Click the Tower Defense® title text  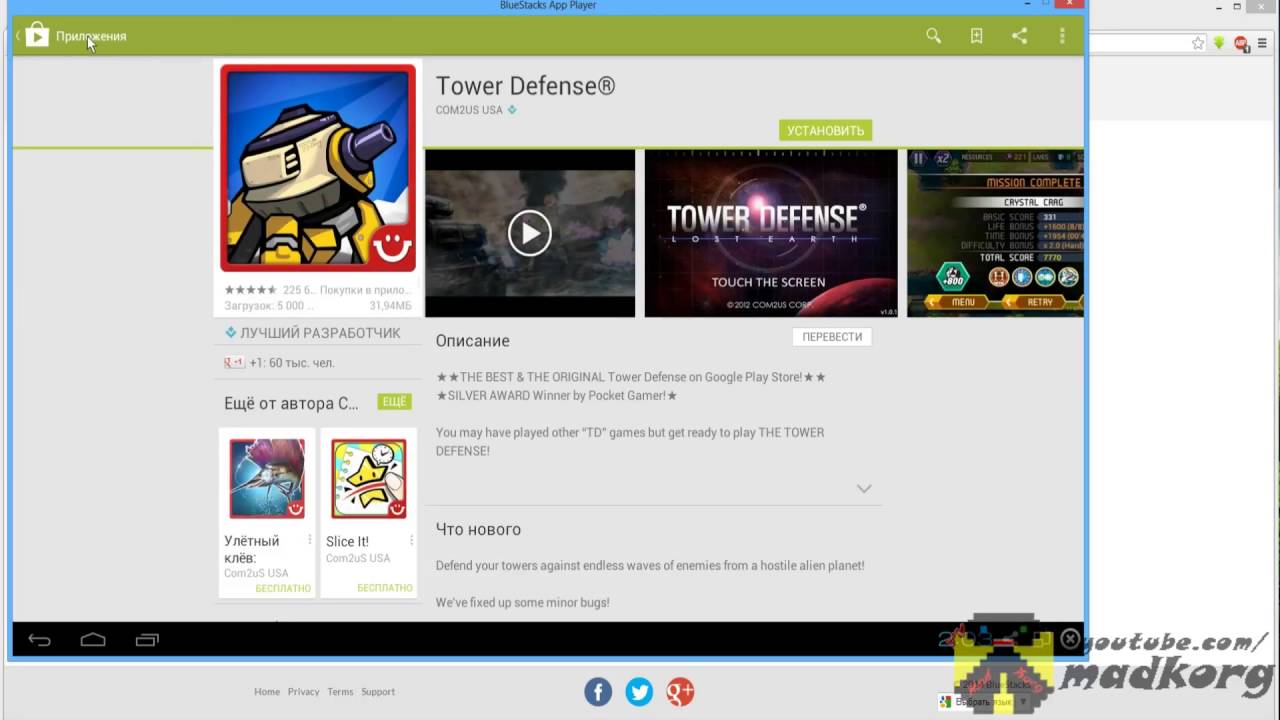525,86
